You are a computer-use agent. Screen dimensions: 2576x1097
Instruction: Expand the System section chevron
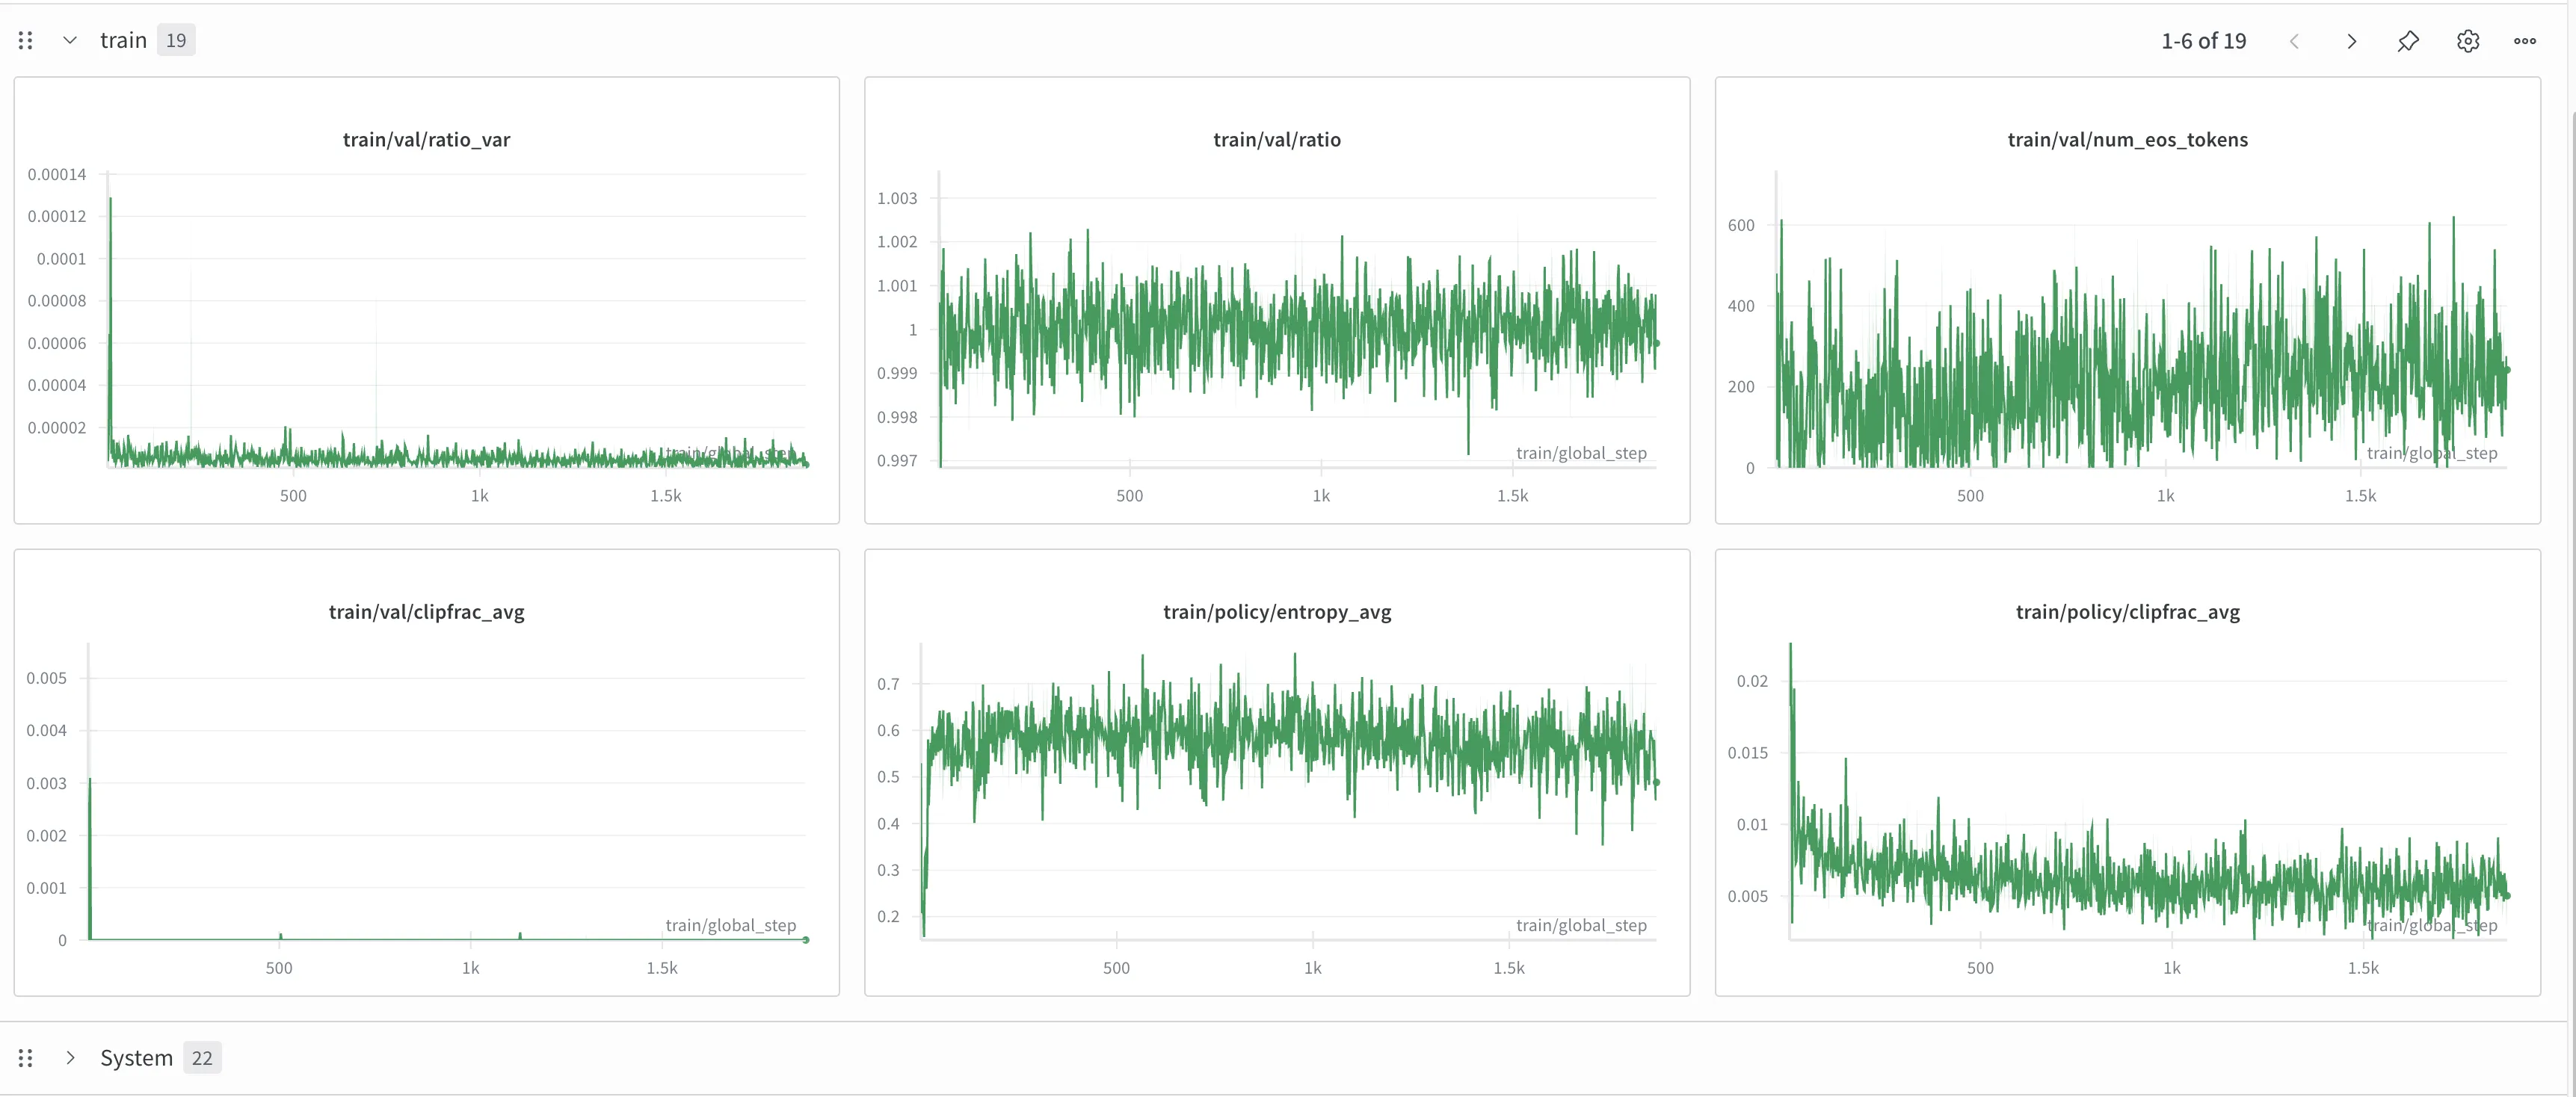(70, 1058)
